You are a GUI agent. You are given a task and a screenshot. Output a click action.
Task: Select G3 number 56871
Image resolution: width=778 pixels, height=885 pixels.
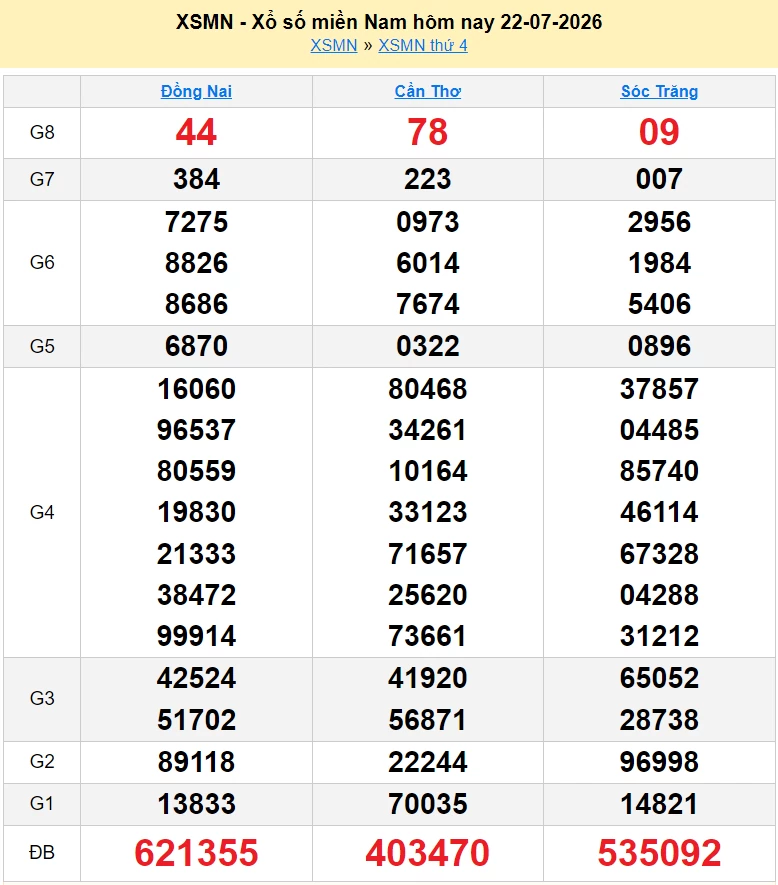427,720
